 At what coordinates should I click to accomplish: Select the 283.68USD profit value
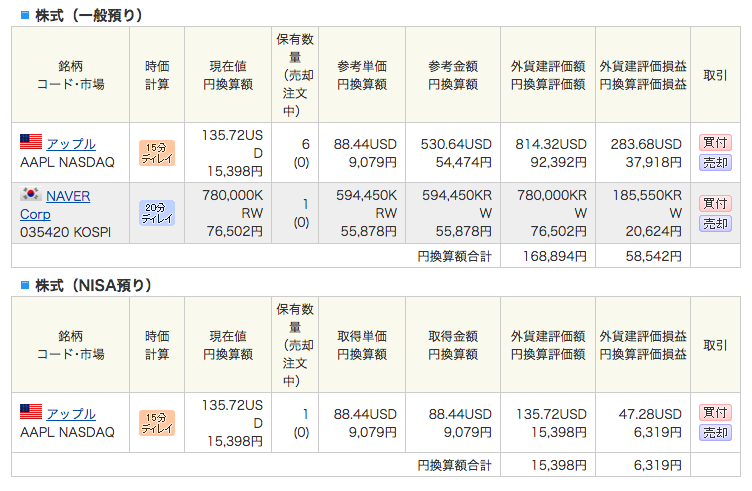point(646,144)
